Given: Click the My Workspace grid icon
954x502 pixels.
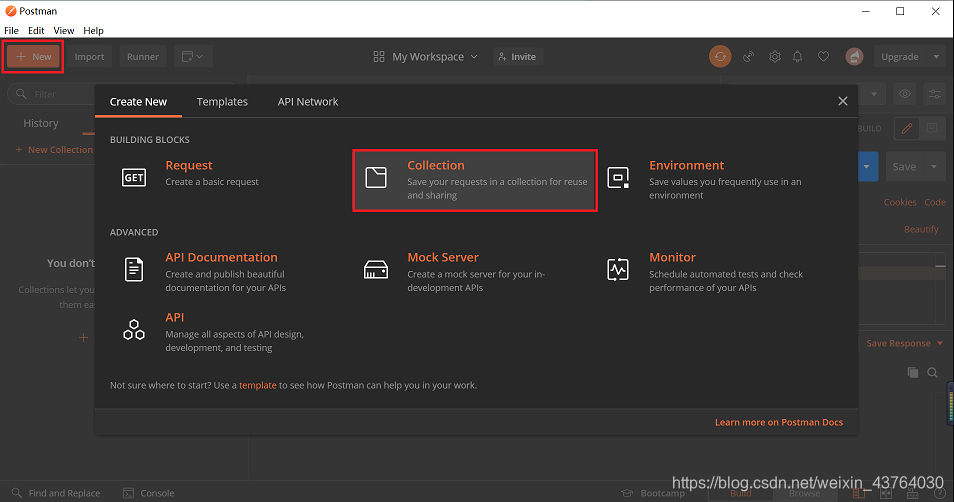Looking at the screenshot, I should click(378, 57).
